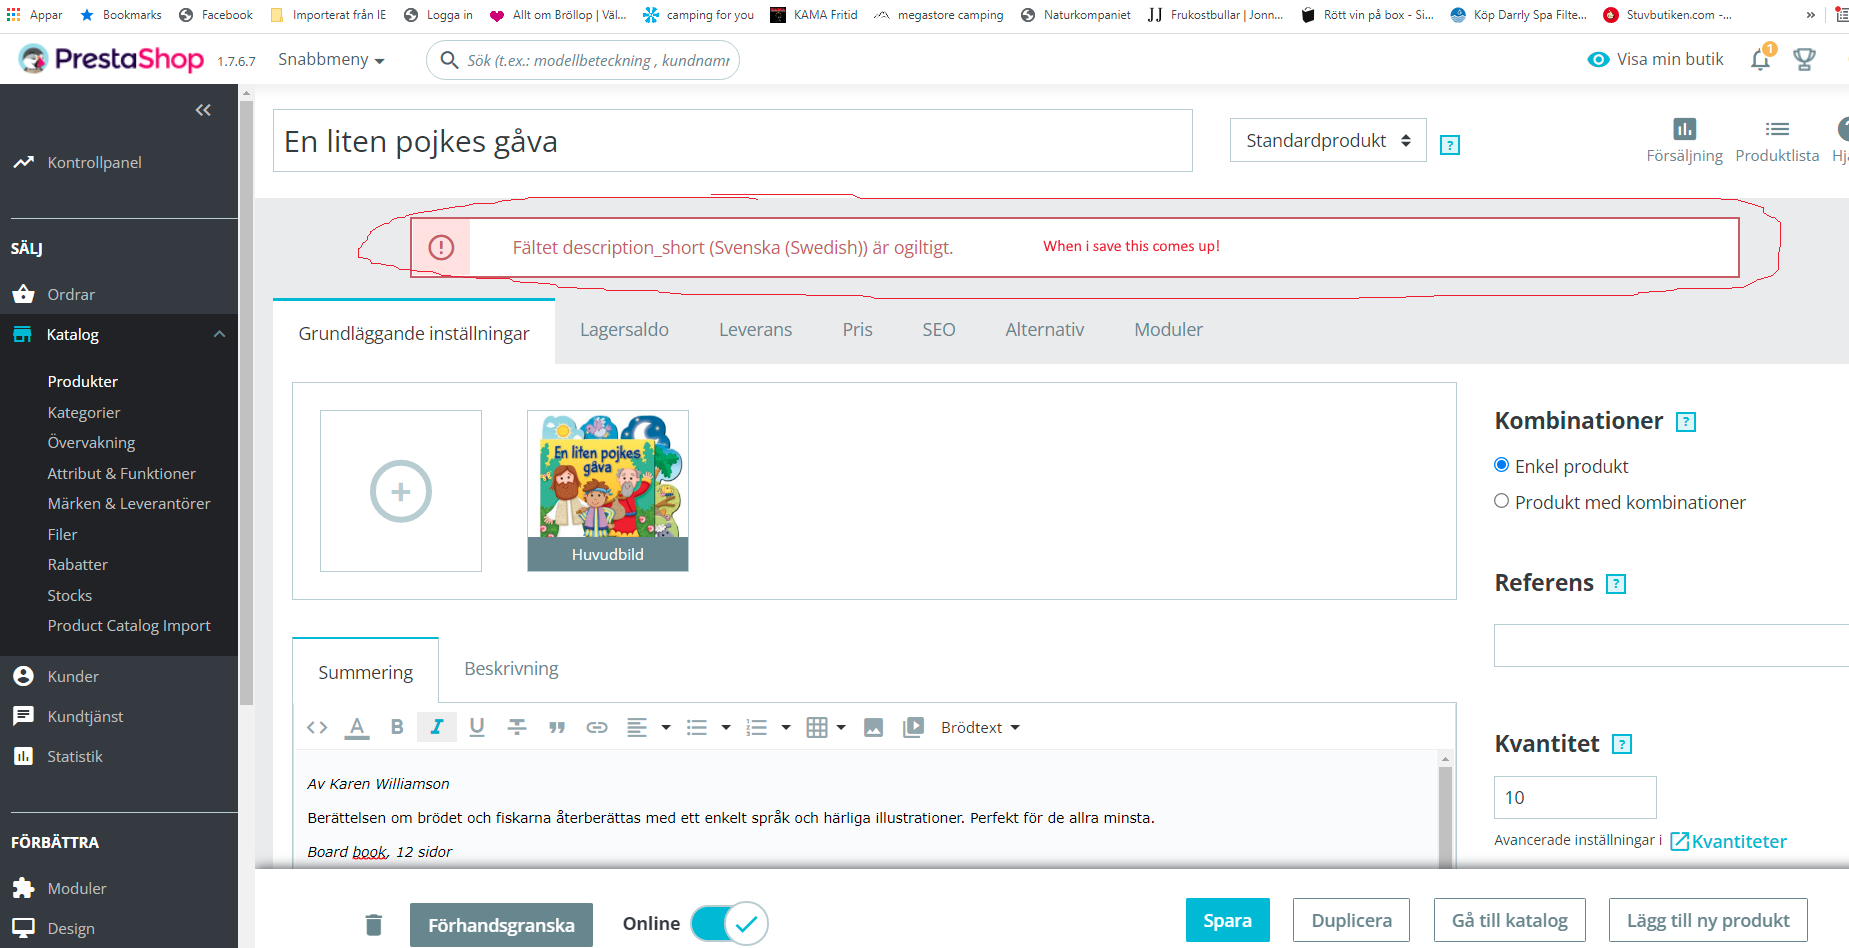This screenshot has width=1849, height=948.
Task: Open Snabbmeny dropdown
Action: coord(331,60)
